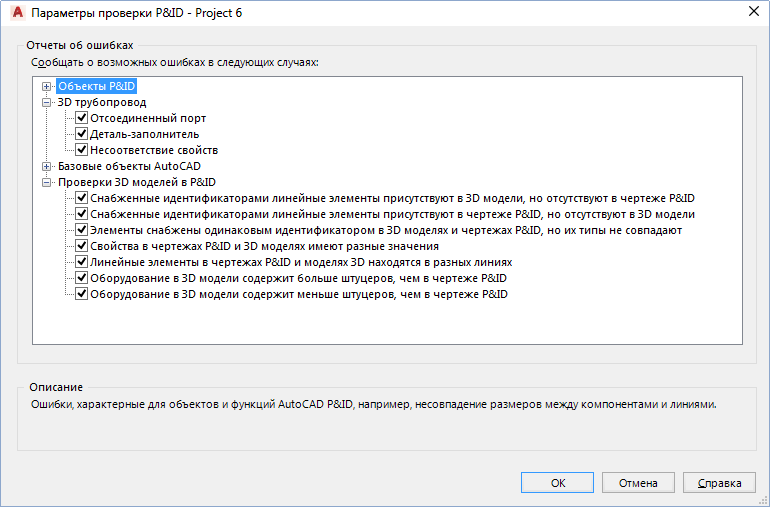Toggle the Деталь-заполнитель checkbox
The height and width of the screenshot is (507, 770).
pos(82,134)
